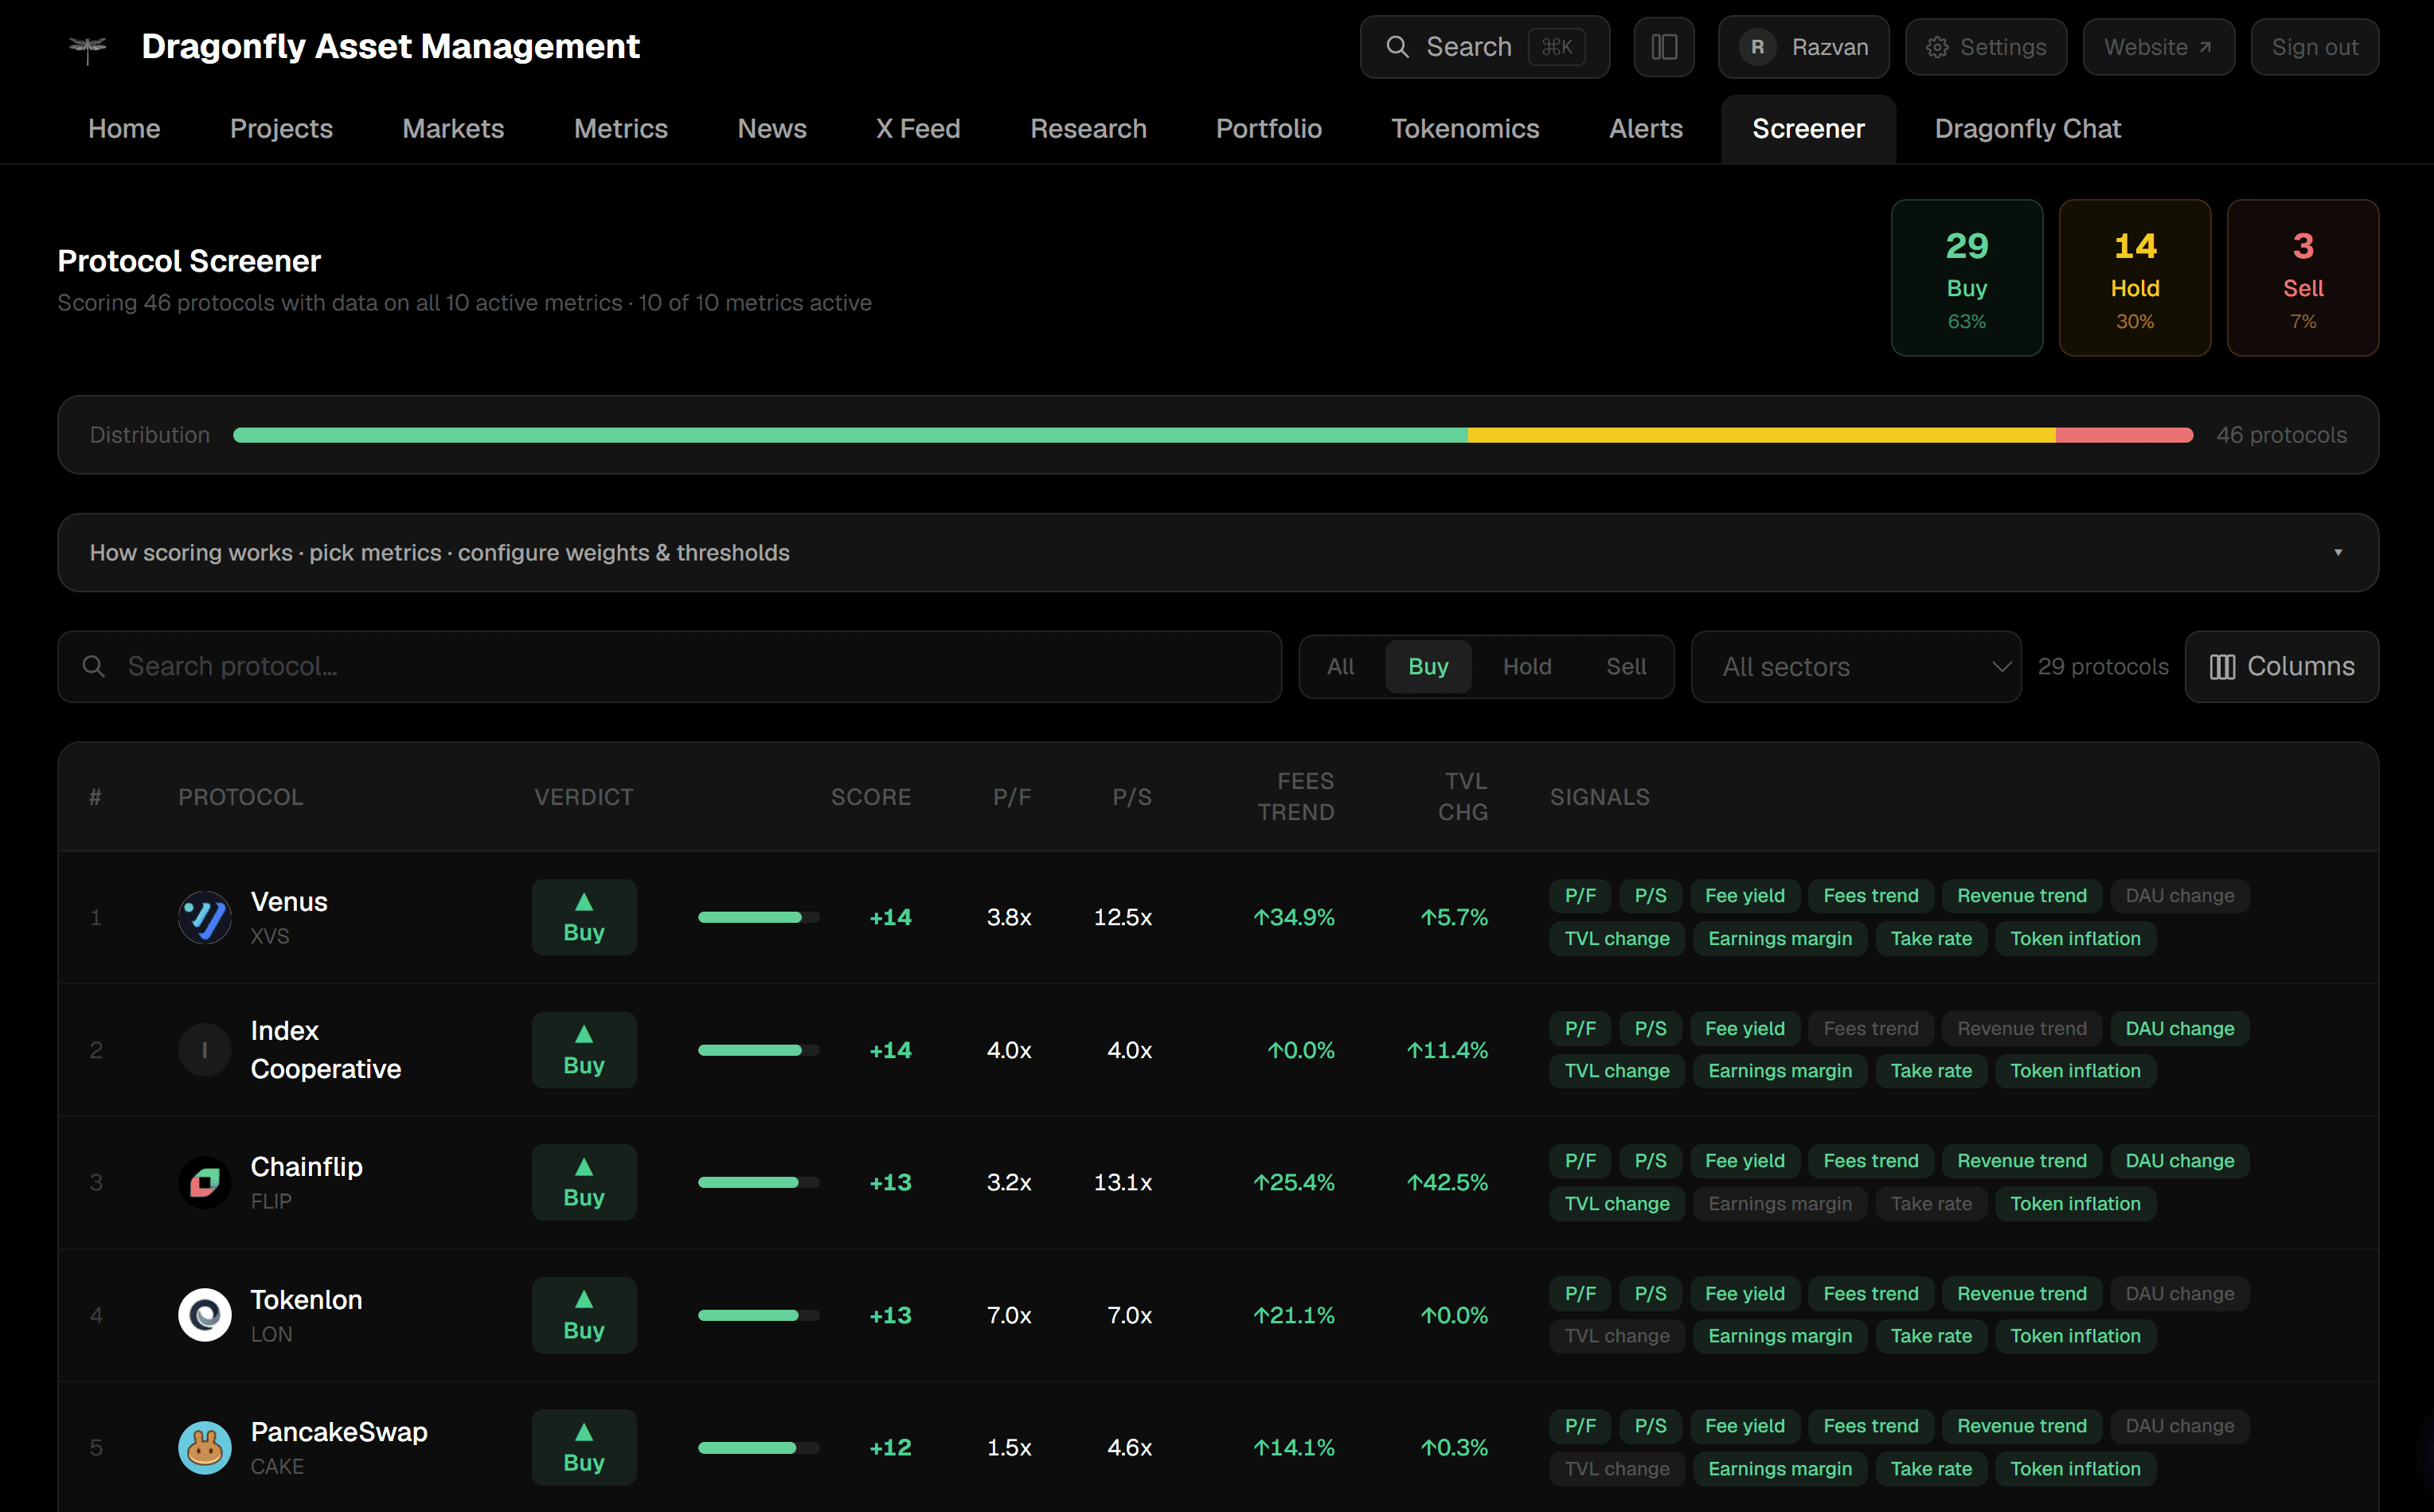Expand the How scoring works panel
The image size is (2434, 1512).
[1218, 552]
